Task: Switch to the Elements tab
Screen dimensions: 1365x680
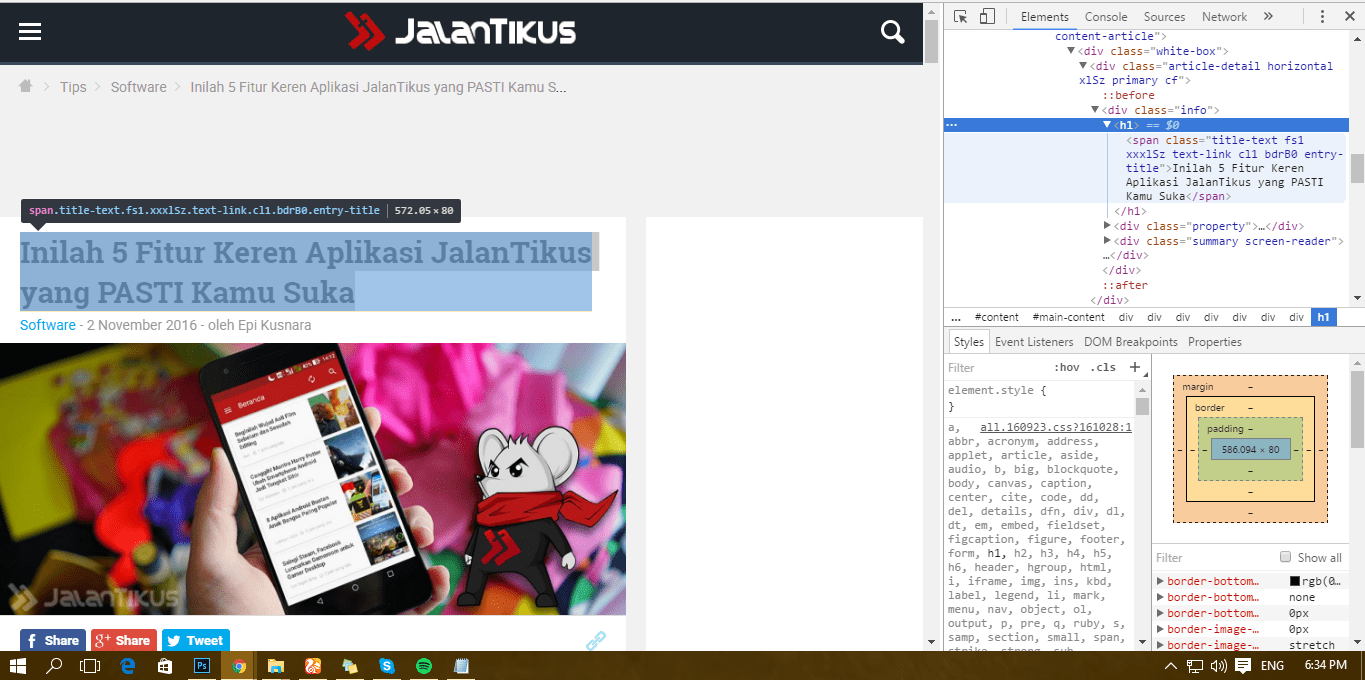Action: point(1044,17)
